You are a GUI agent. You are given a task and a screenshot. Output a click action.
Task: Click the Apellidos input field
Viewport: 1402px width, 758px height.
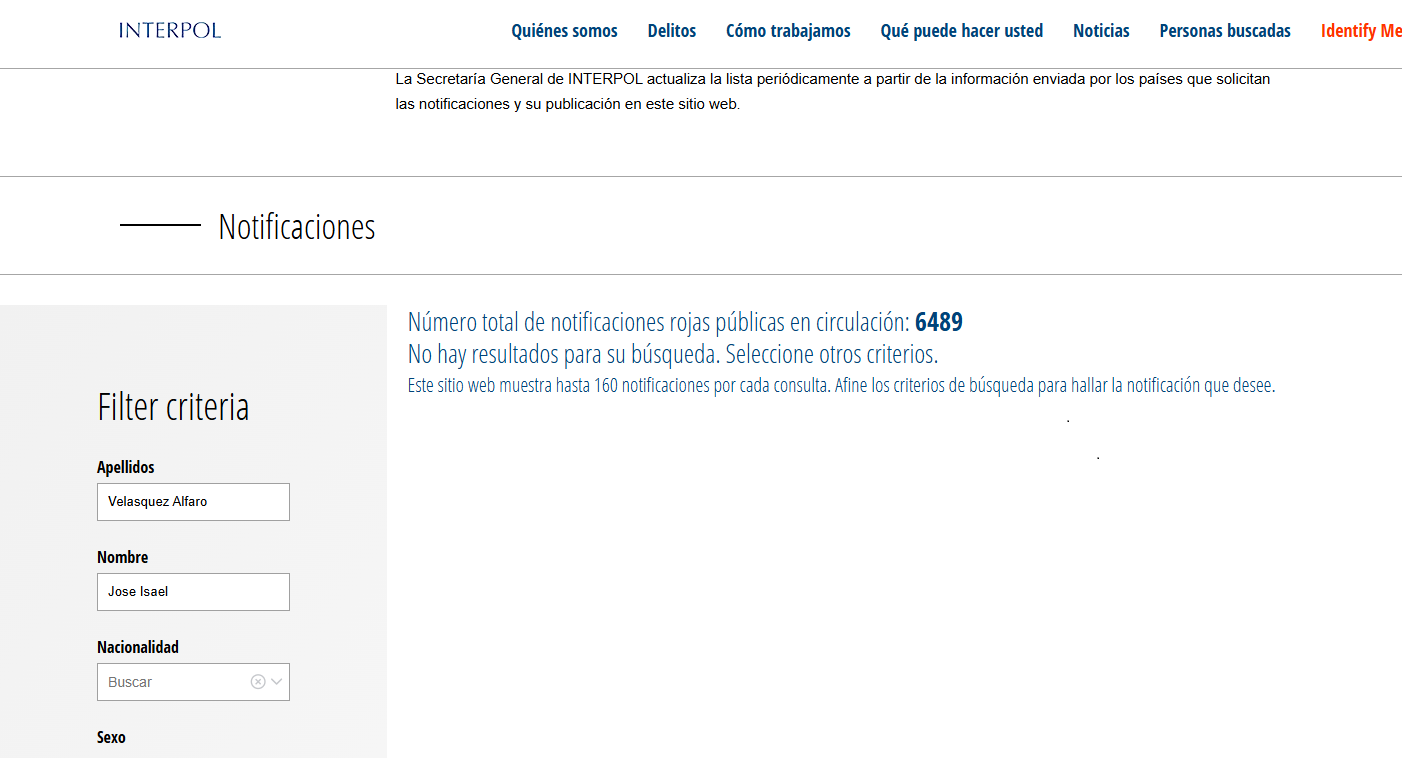[193, 502]
